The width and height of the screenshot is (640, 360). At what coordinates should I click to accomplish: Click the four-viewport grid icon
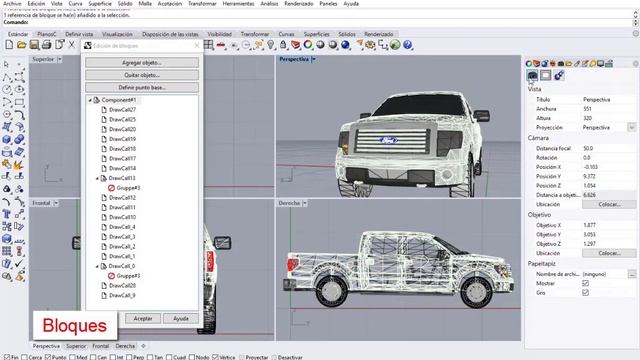[209, 45]
